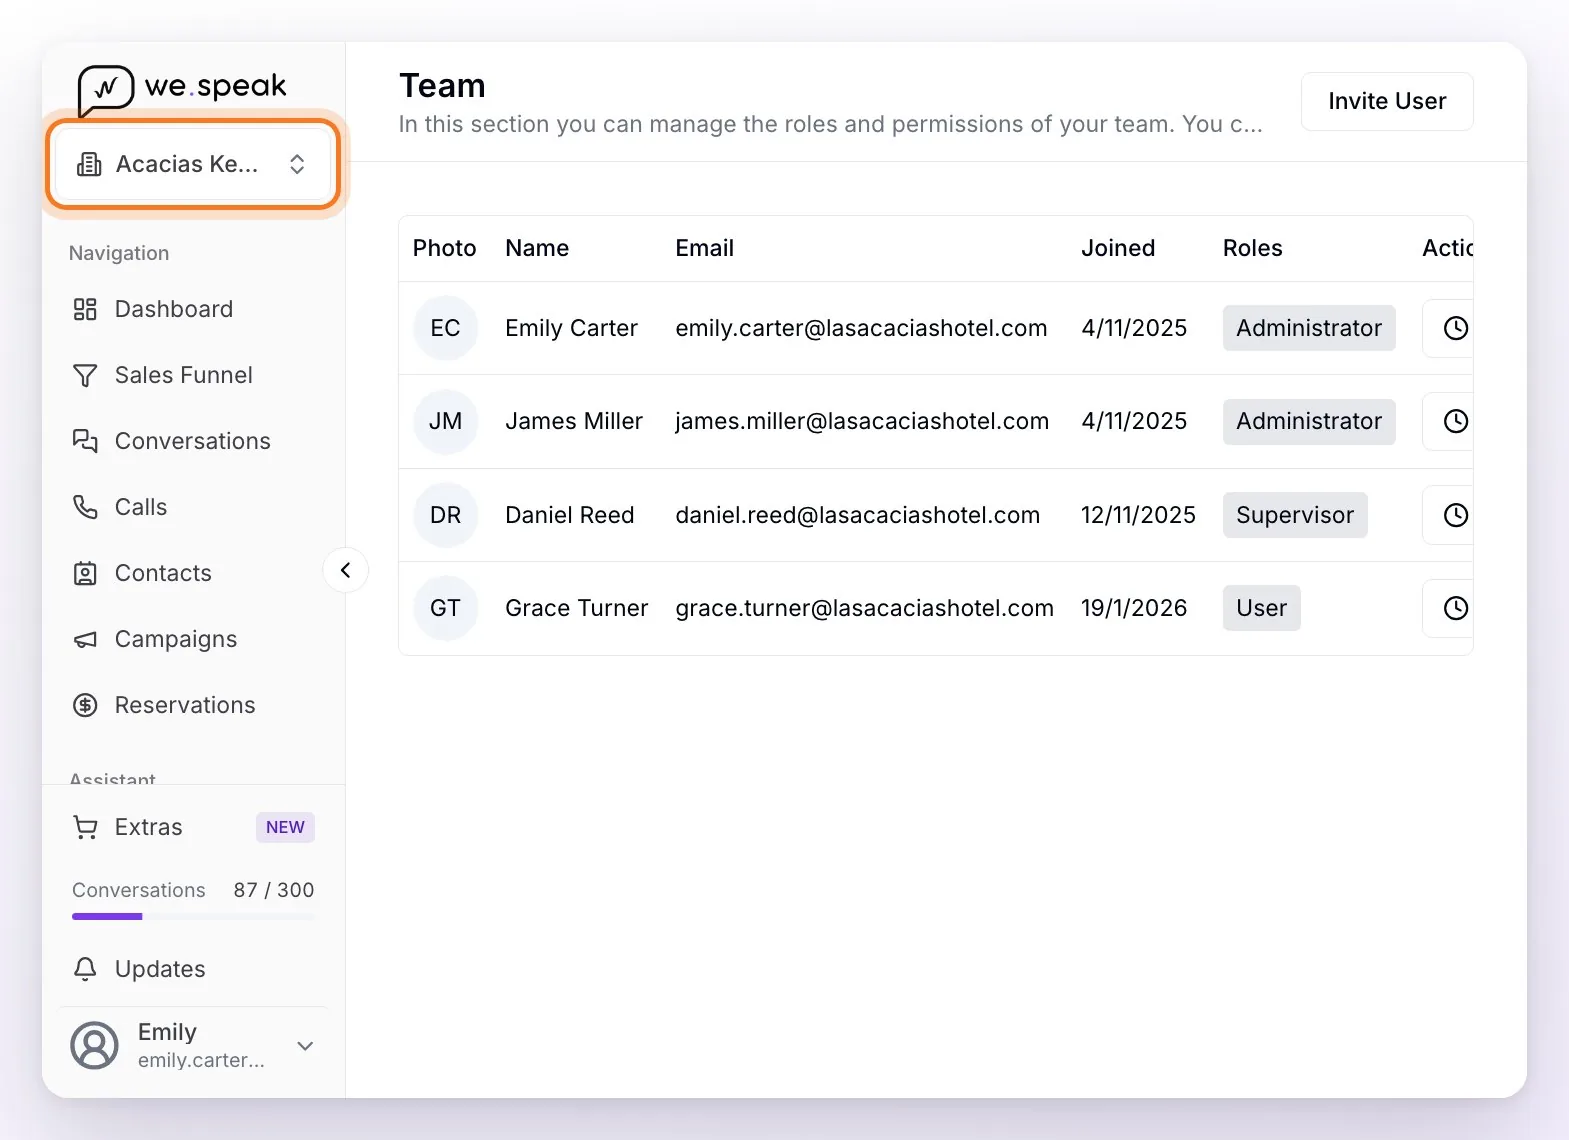Click the JM avatar photo
Image resolution: width=1569 pixels, height=1140 pixels.
(446, 421)
